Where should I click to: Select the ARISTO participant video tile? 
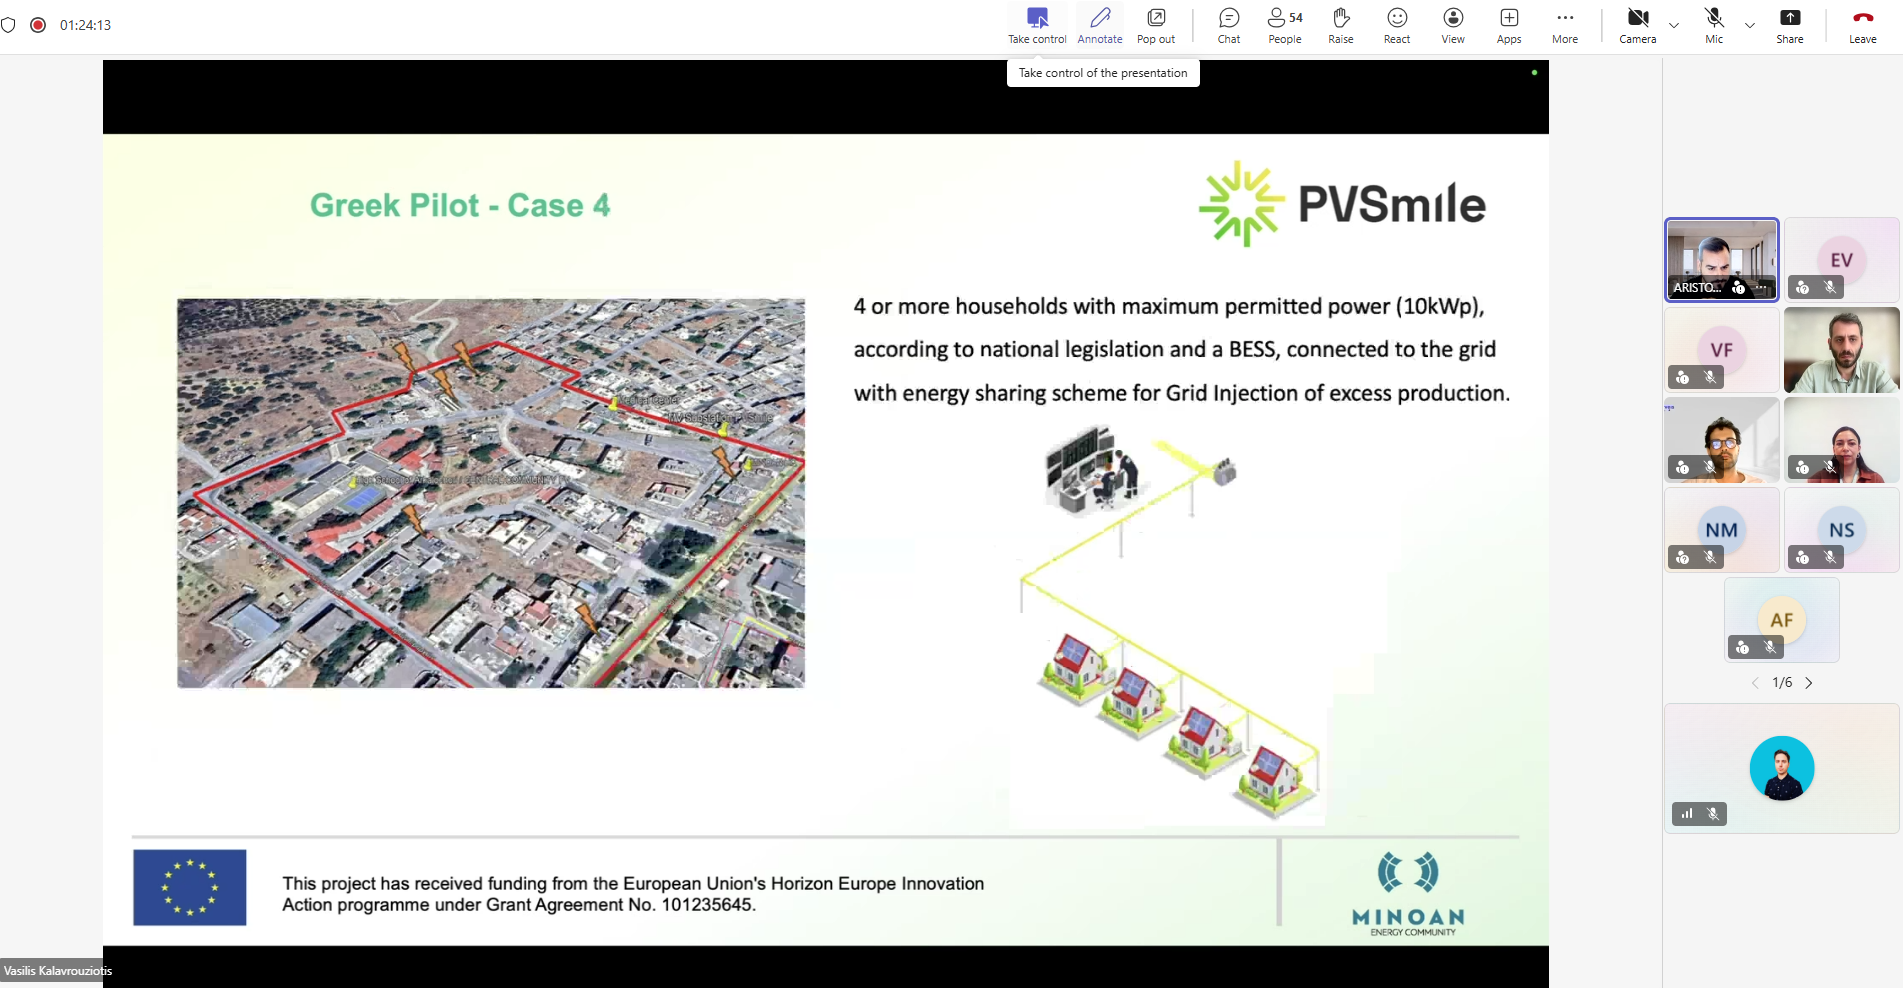pyautogui.click(x=1722, y=260)
